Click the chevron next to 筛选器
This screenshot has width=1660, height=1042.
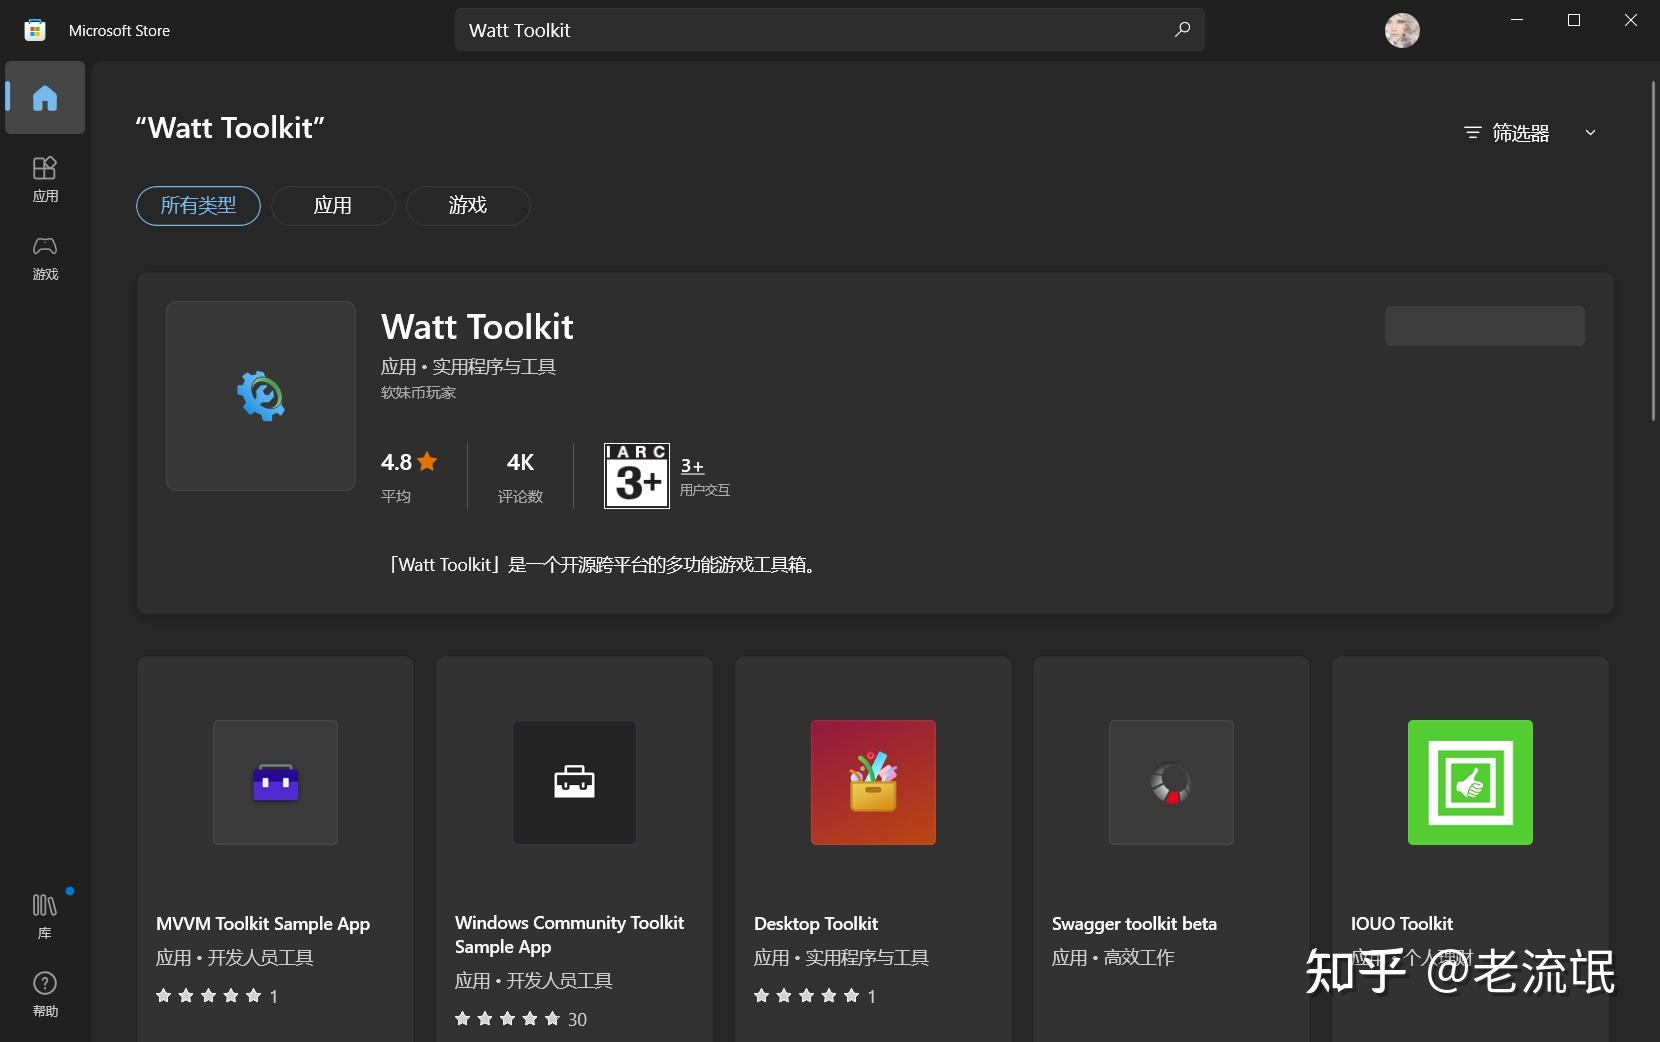click(x=1590, y=133)
